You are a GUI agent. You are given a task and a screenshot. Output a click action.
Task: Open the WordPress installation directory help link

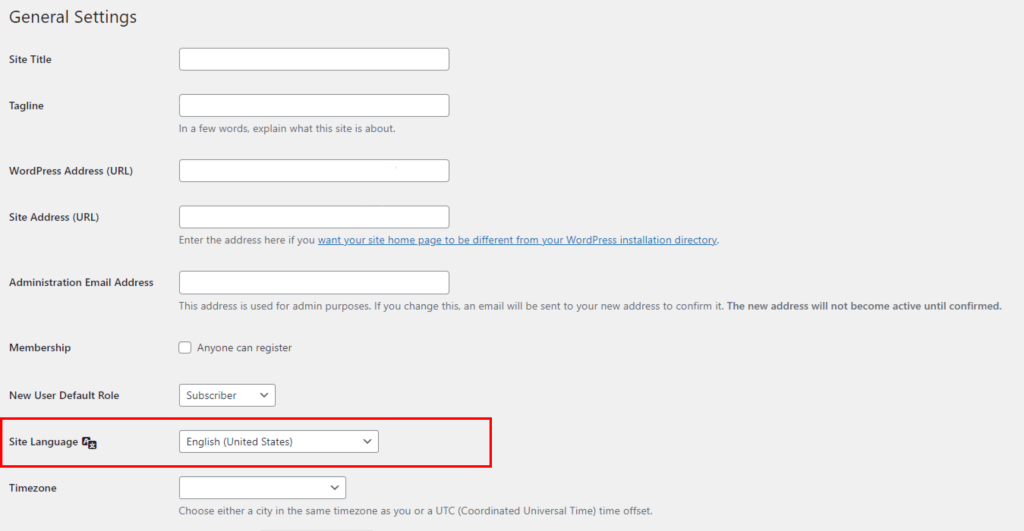[x=517, y=240]
